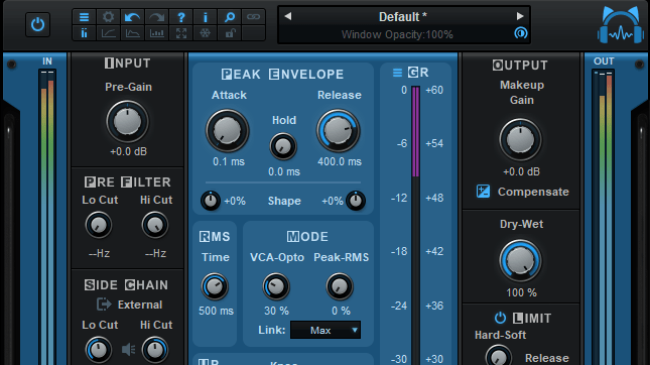
Task: Click the Pre Filter Lo Cut knob
Action: [x=99, y=225]
